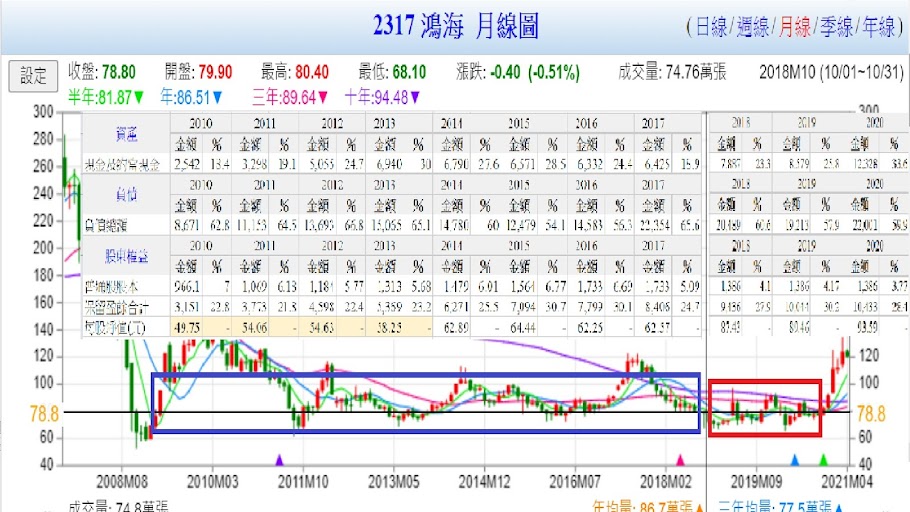Click the 2,542 cash amount cell for 2010
The height and width of the screenshot is (512, 910).
pos(187,164)
